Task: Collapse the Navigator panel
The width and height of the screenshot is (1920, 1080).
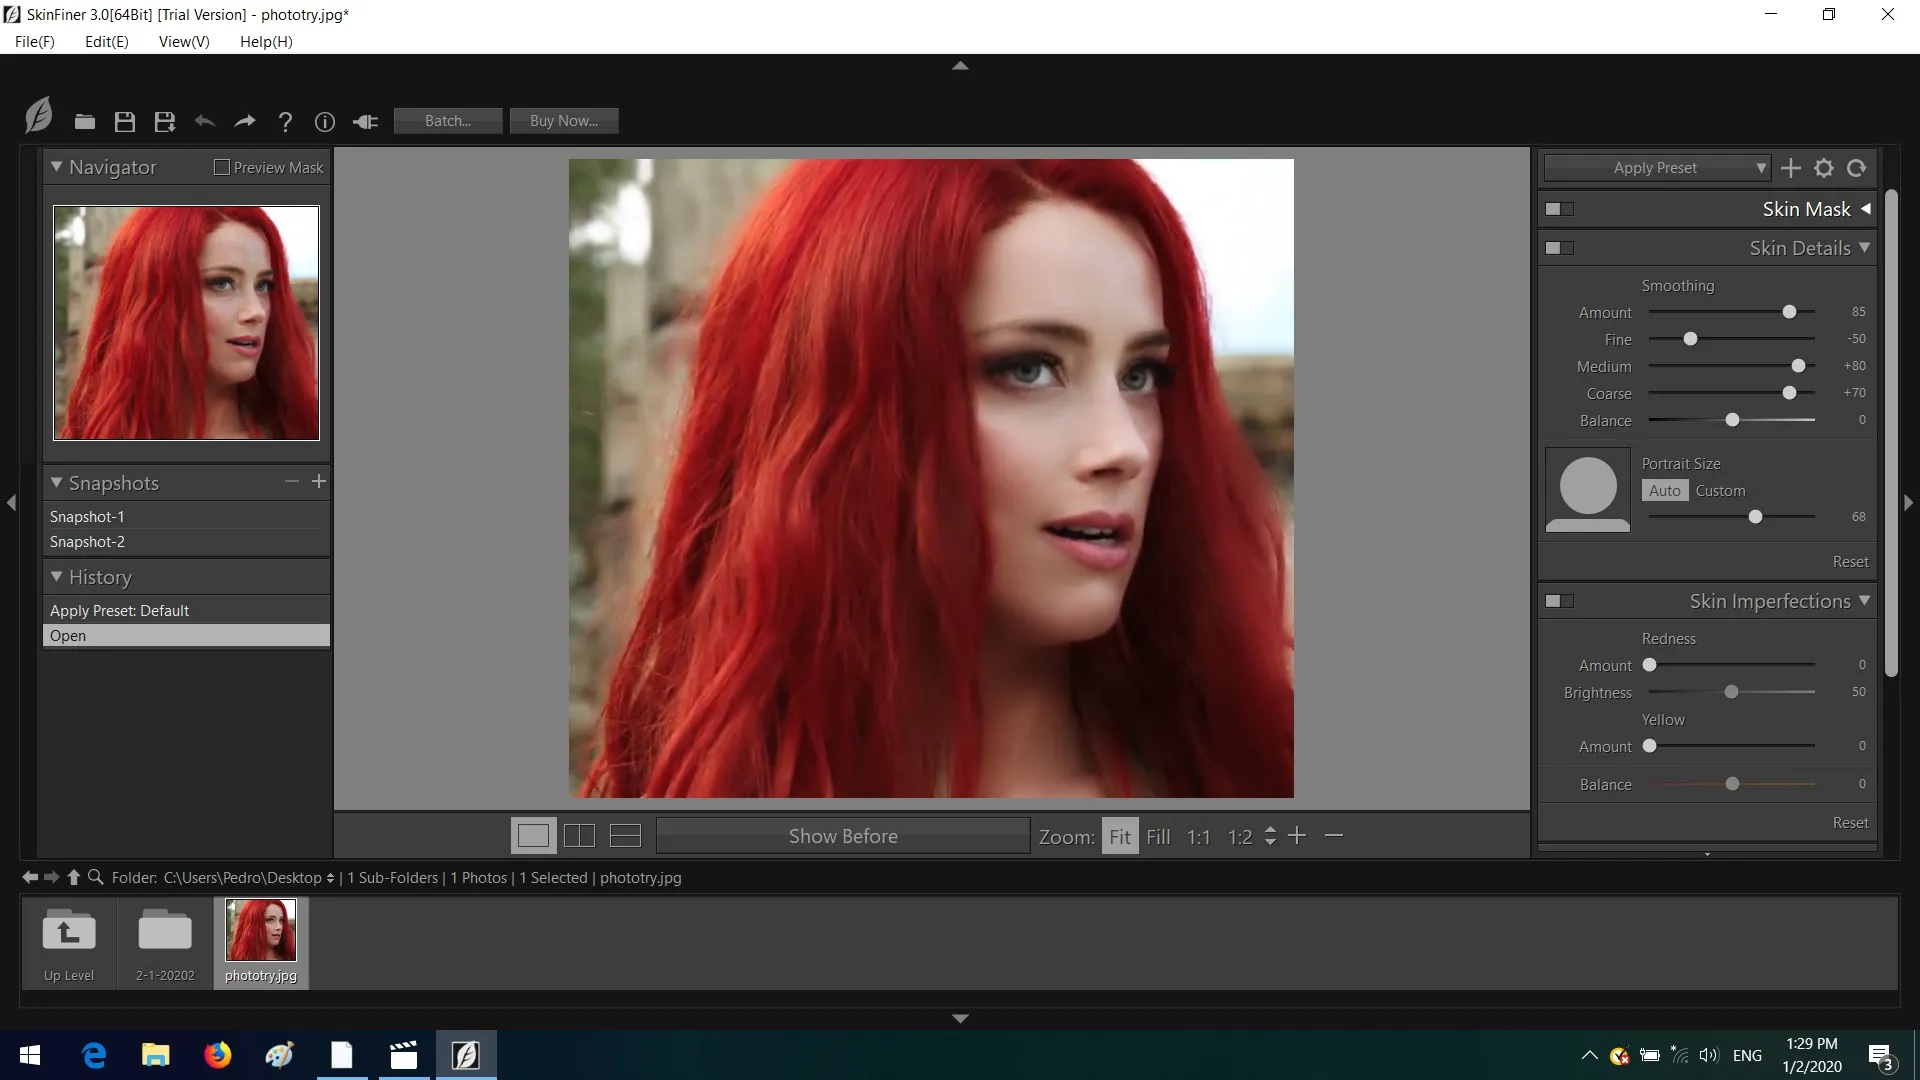Action: pos(57,167)
